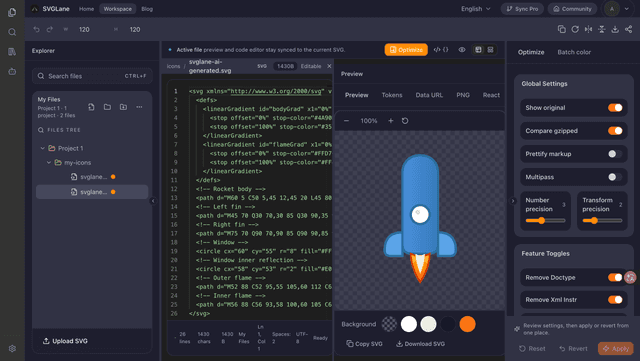Open the settings gear at the sidebar bottom
640x361 pixels.
click(12, 348)
